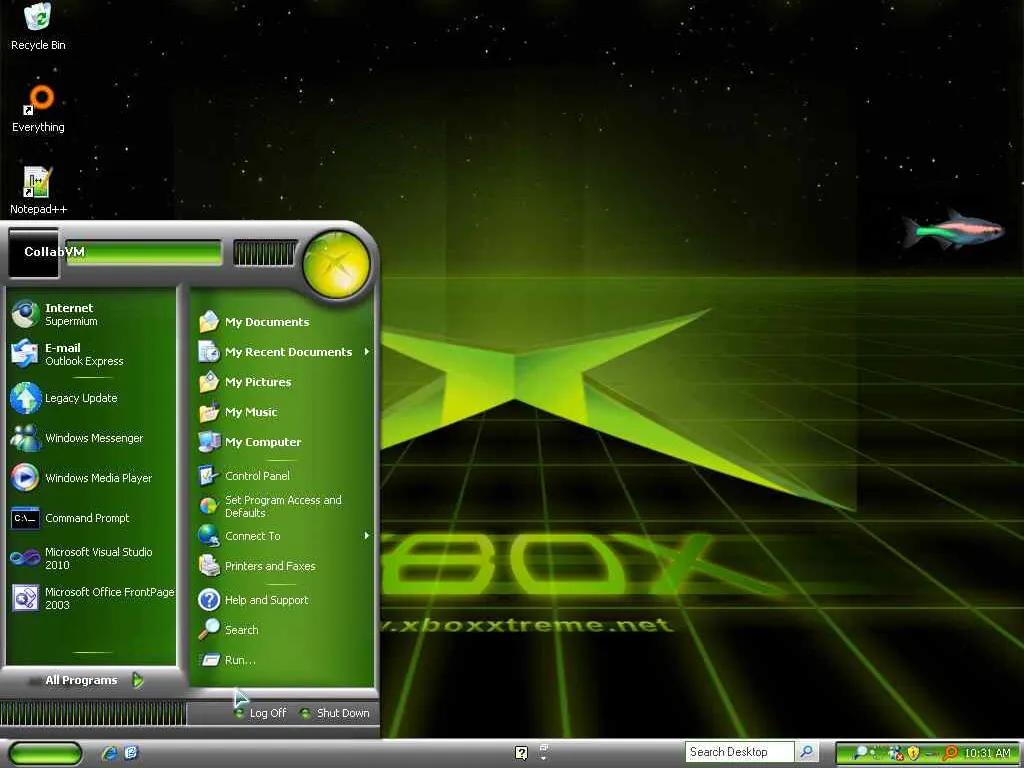1024x768 pixels.
Task: Open the Notepad++ desktop shortcut
Action: pos(38,191)
